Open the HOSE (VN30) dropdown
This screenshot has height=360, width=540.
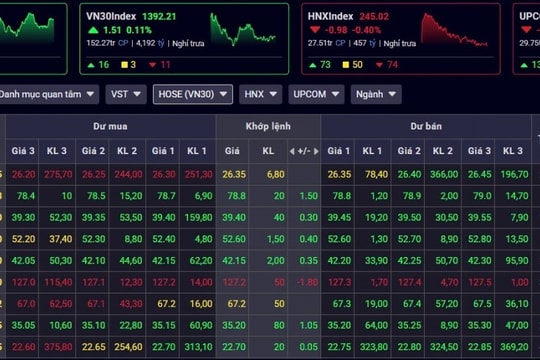pos(193,94)
